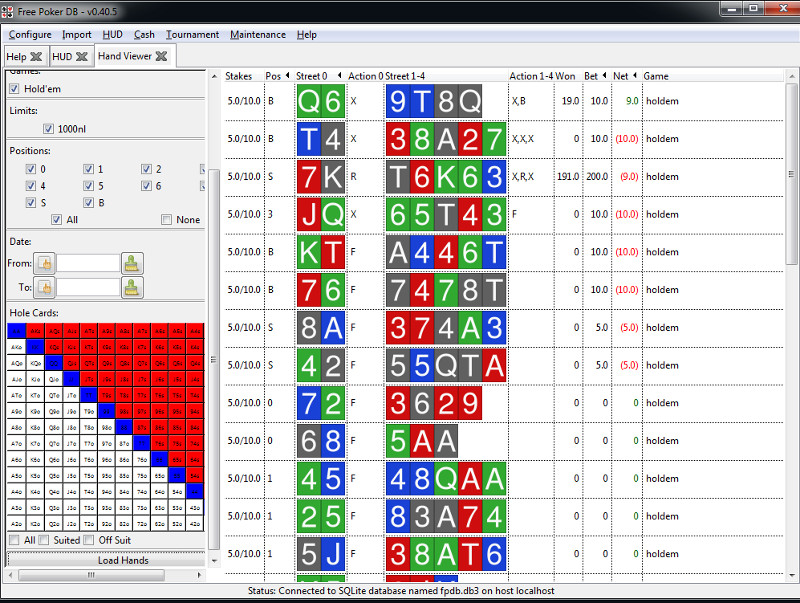Screen dimensions: 800x603
Task: Click sort arrow next to Pos column
Action: (x=287, y=76)
